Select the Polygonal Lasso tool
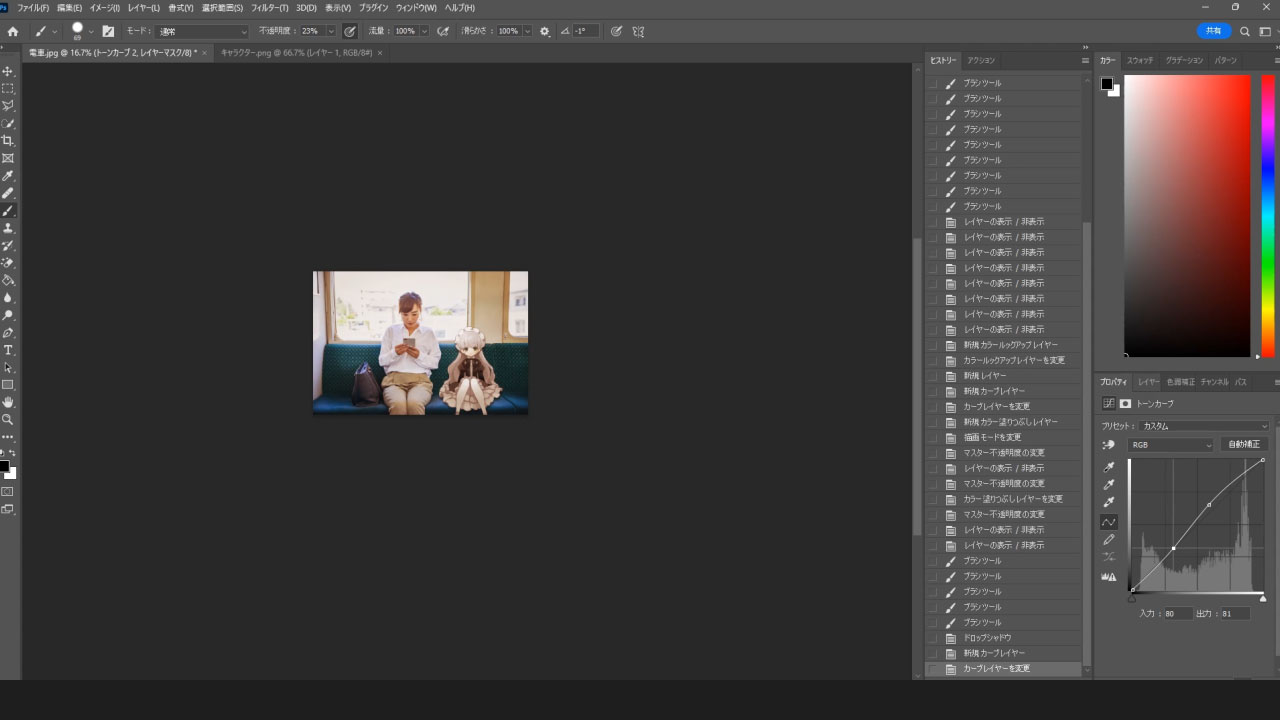 pyautogui.click(x=8, y=105)
